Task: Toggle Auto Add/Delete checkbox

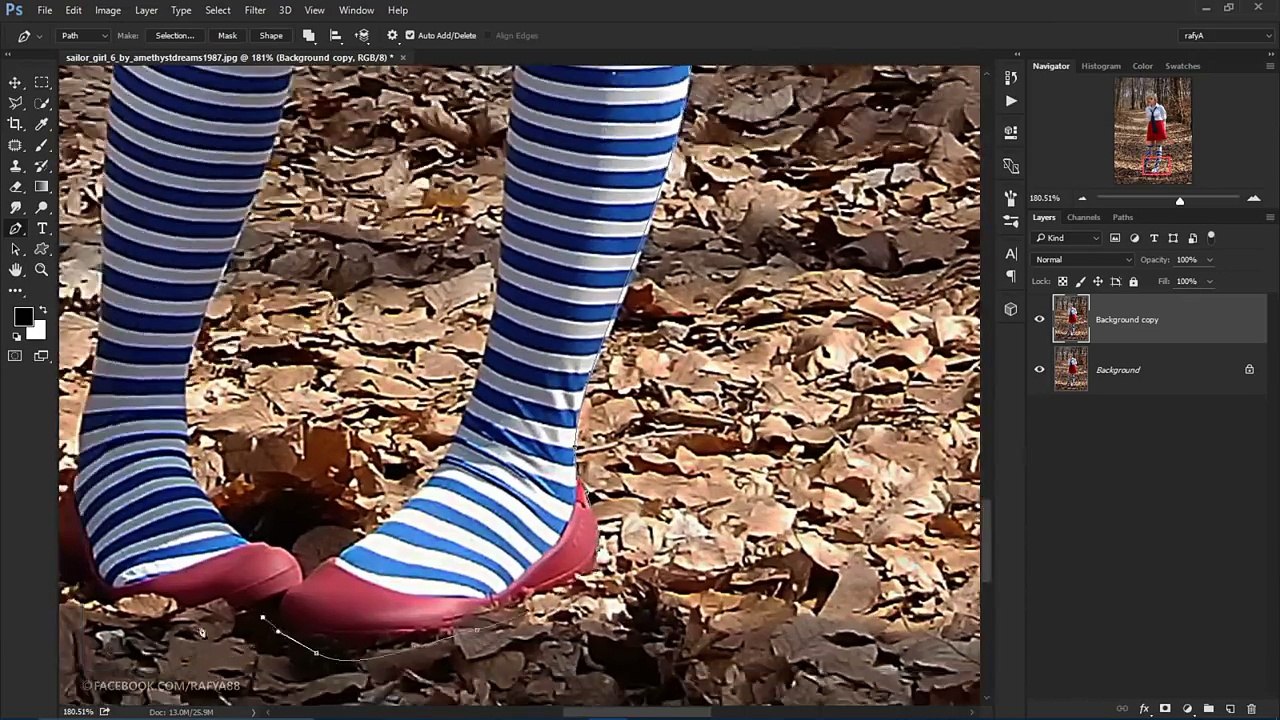Action: 410,35
